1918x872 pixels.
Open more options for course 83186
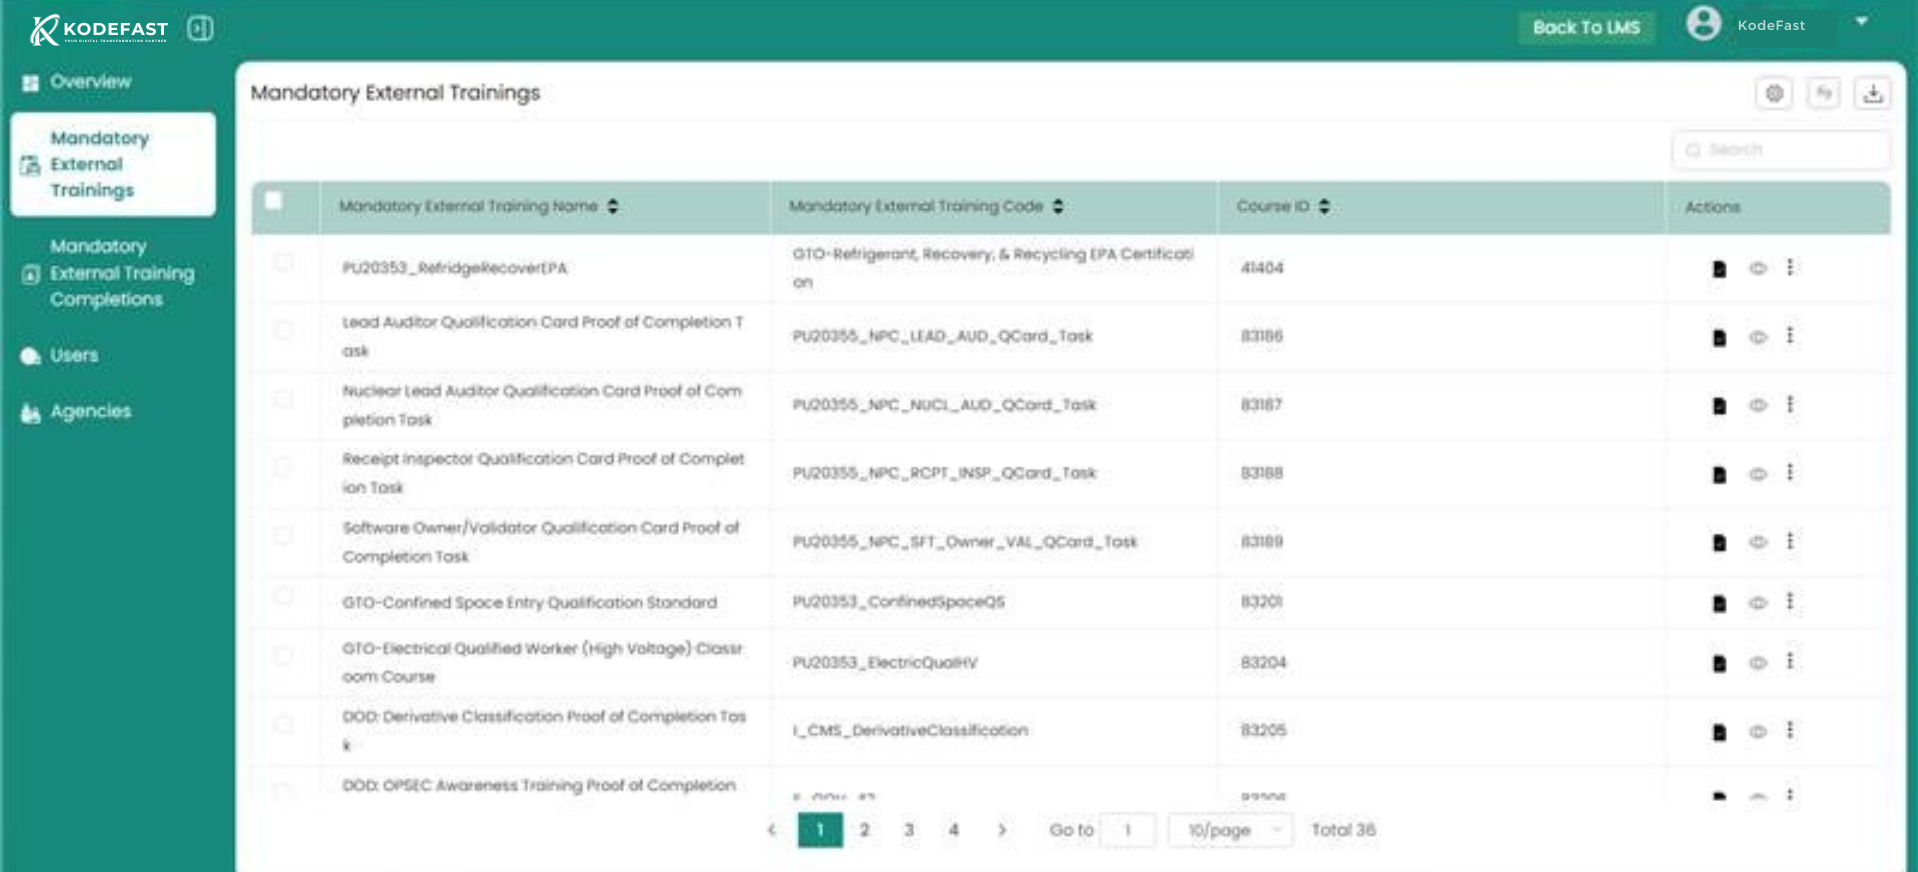pos(1790,336)
